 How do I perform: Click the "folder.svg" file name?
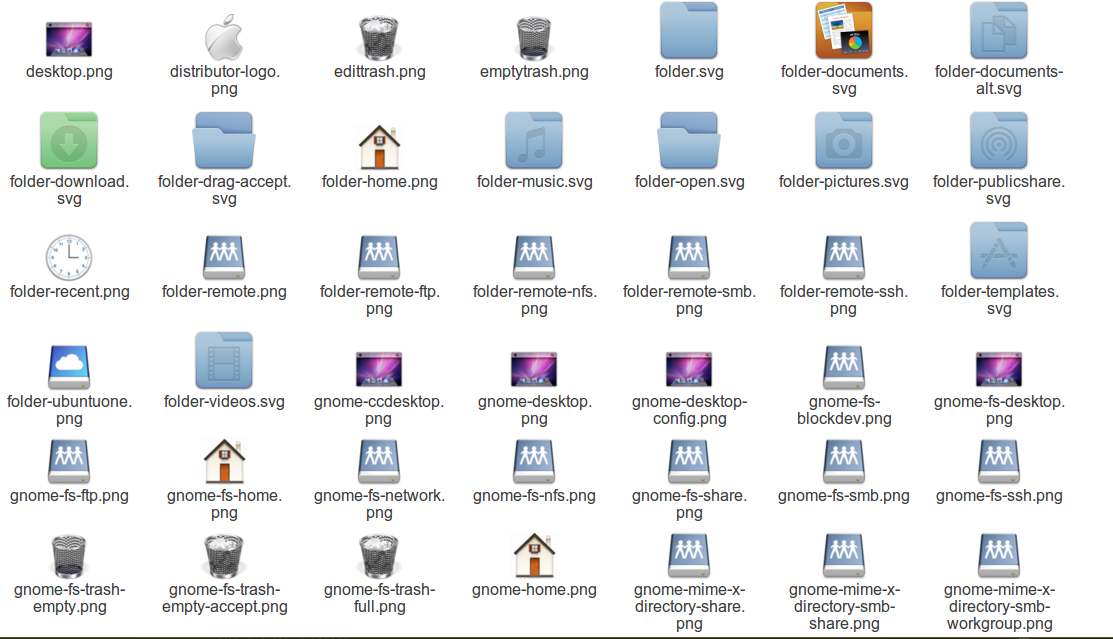pyautogui.click(x=689, y=72)
